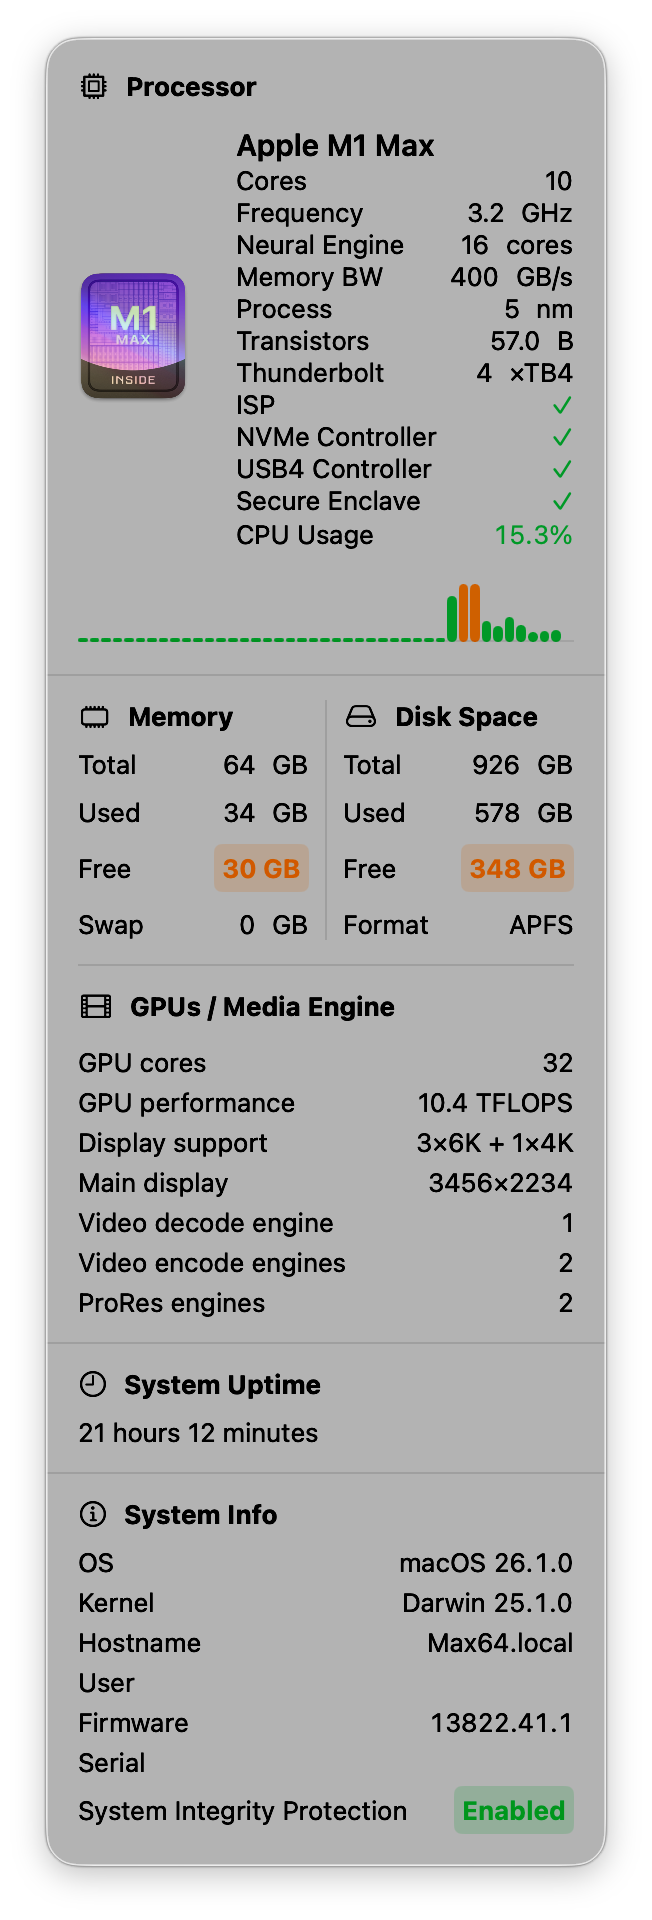
Task: Click the 348 GB free disk badge
Action: pyautogui.click(x=517, y=869)
